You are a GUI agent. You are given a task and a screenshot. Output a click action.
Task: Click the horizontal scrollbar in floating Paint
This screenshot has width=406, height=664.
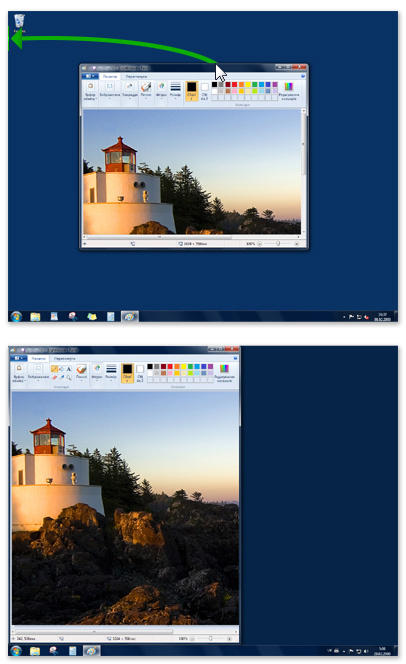[159, 238]
